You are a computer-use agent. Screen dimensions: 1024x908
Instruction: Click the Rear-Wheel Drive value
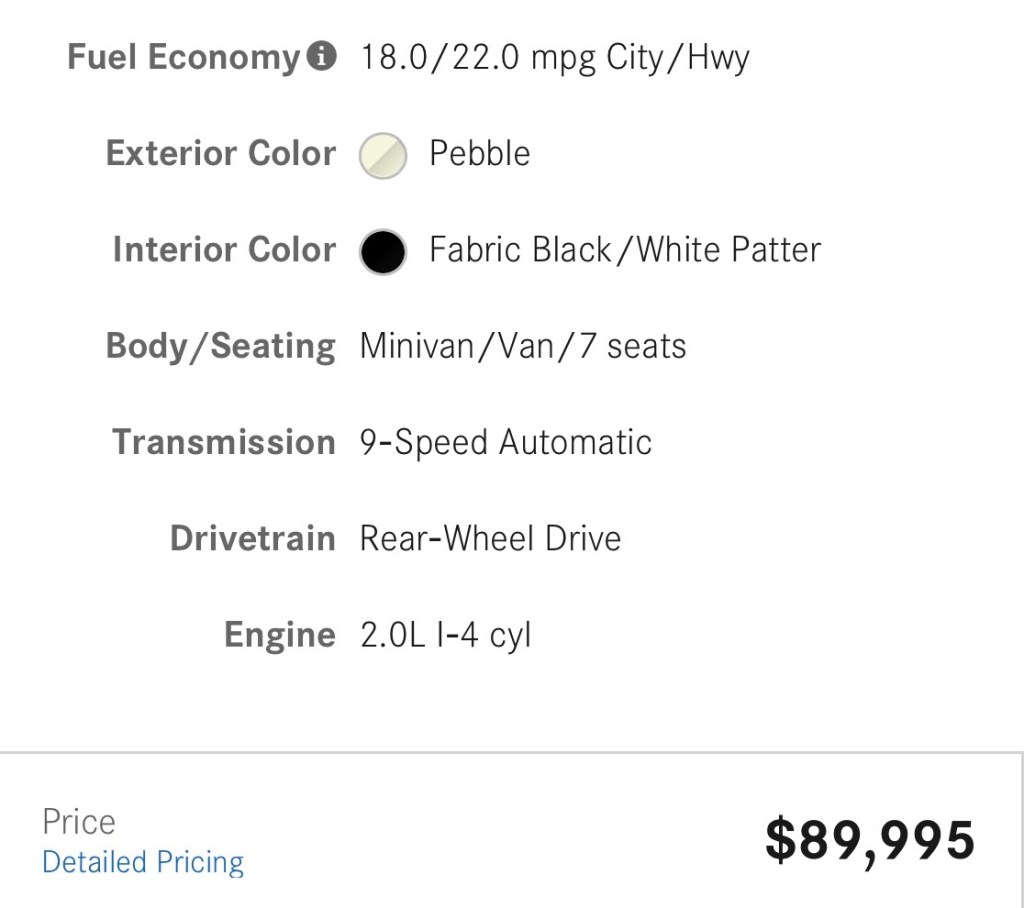pos(490,538)
